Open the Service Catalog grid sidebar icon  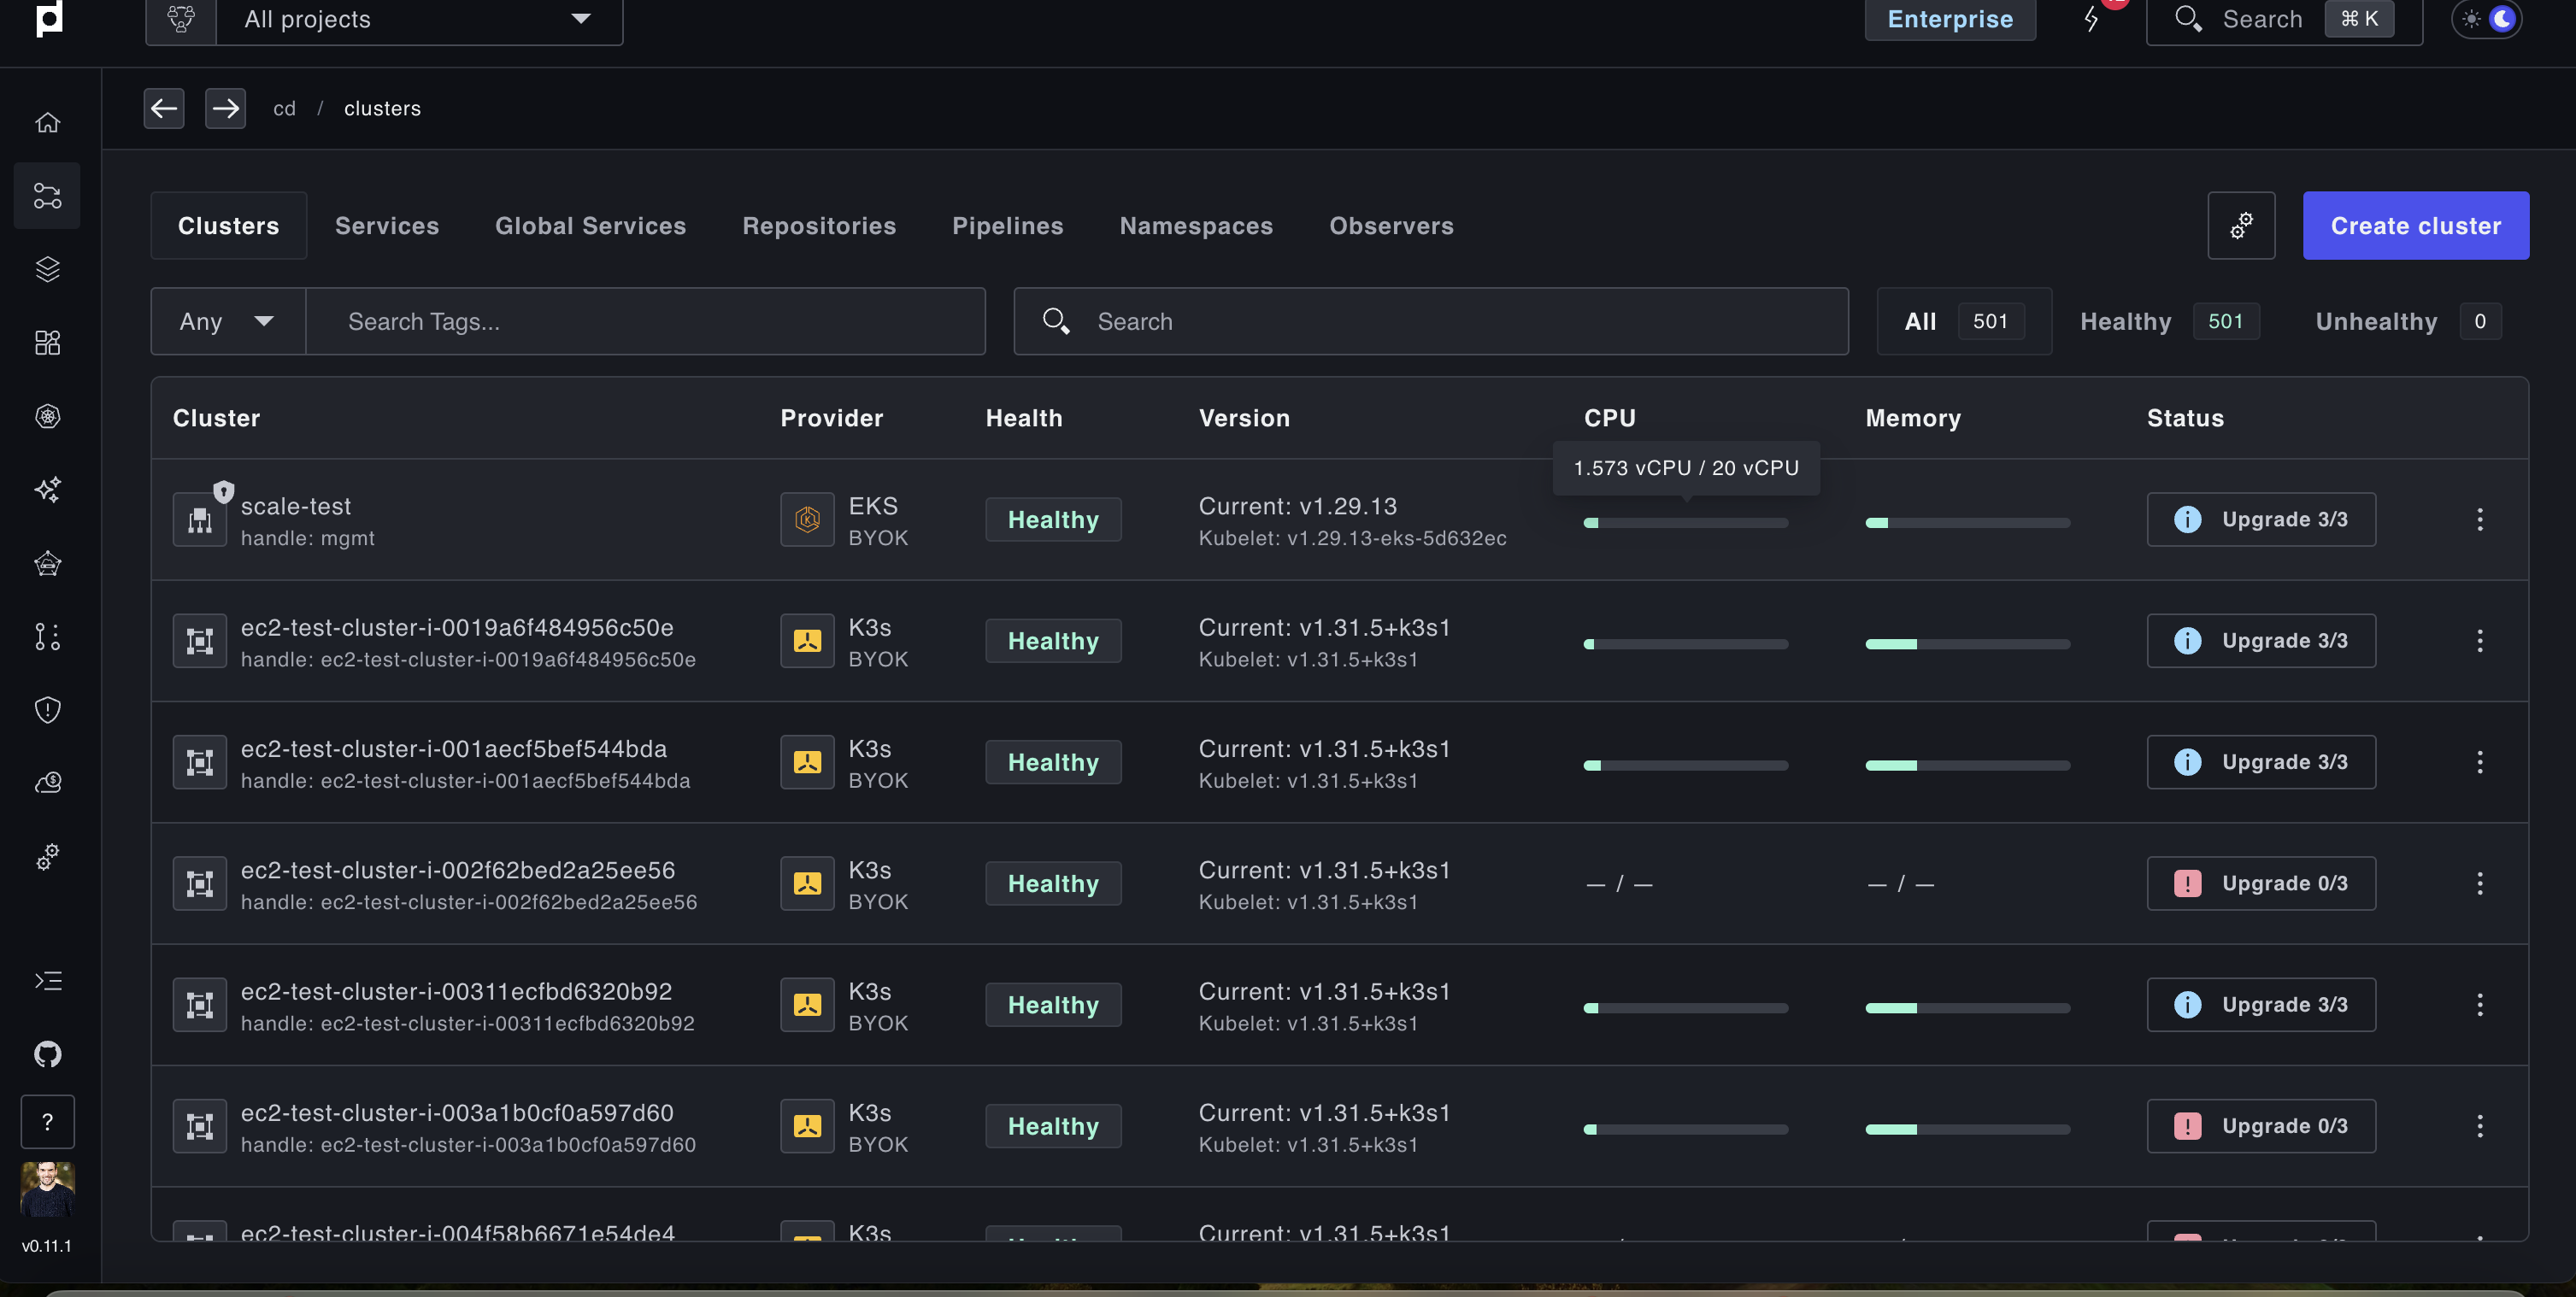point(47,343)
